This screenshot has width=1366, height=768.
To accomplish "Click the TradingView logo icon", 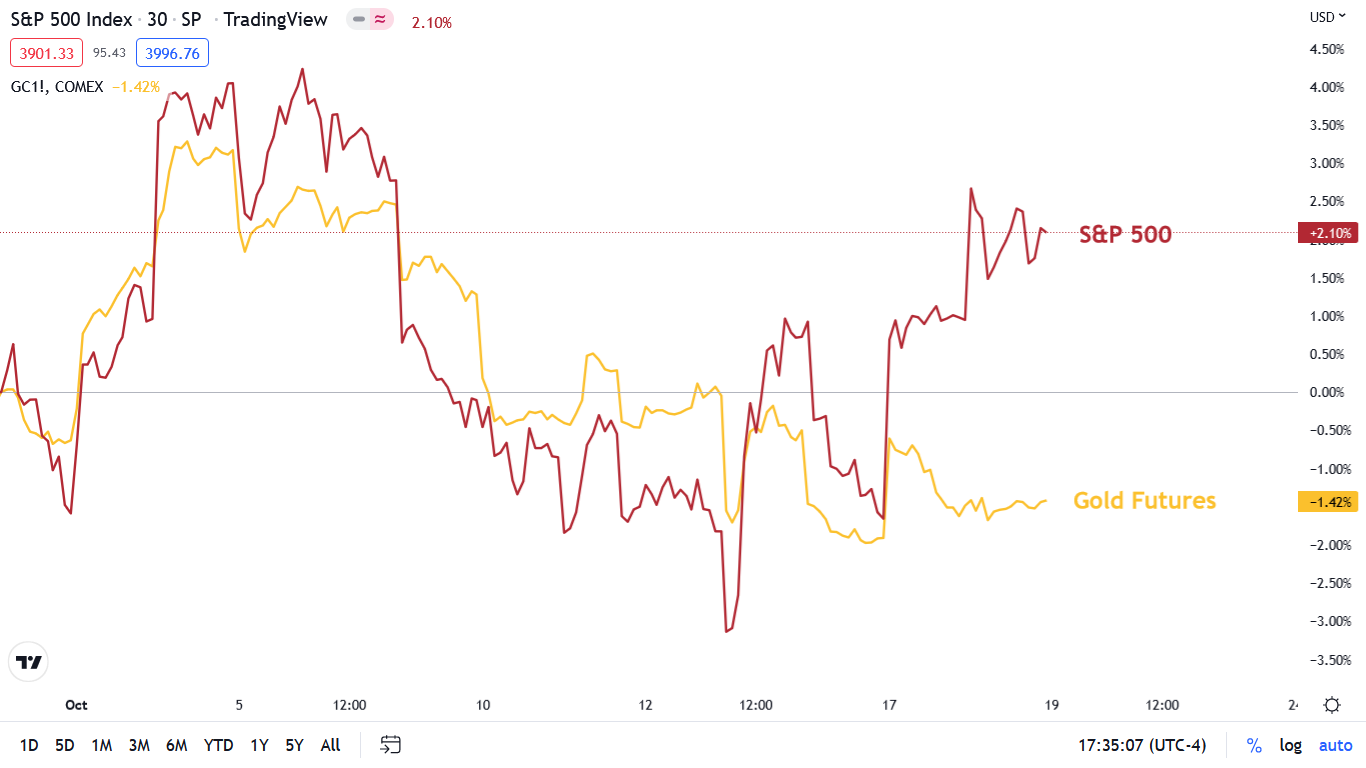I will tap(28, 662).
